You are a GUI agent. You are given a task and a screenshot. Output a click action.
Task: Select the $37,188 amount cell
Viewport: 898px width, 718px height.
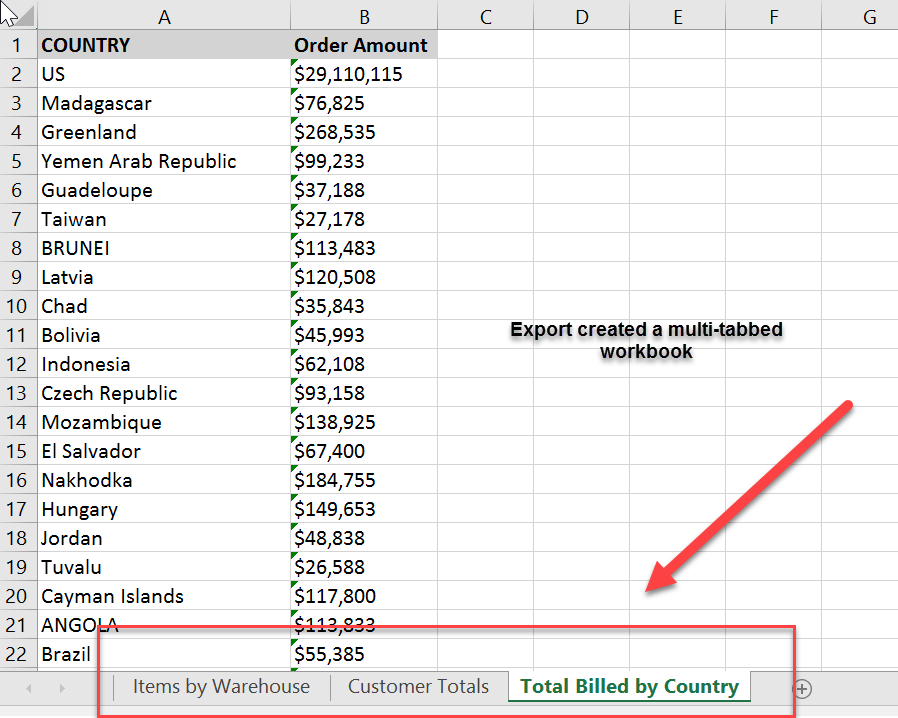[x=364, y=190]
